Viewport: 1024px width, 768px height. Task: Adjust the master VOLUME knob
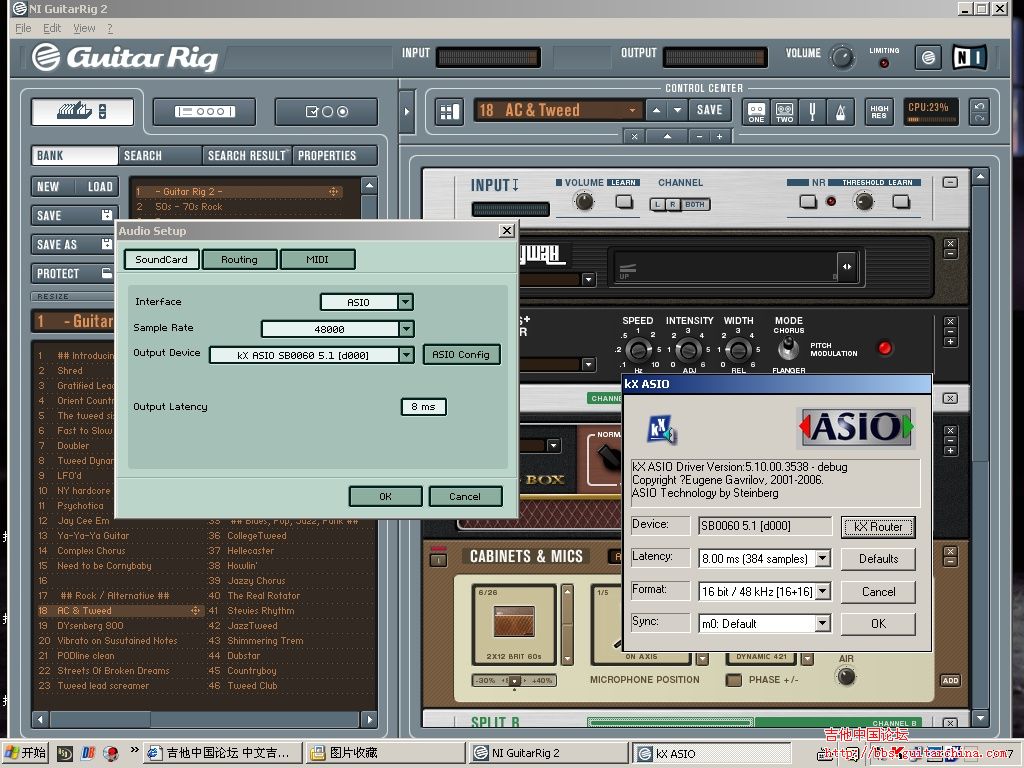(842, 56)
